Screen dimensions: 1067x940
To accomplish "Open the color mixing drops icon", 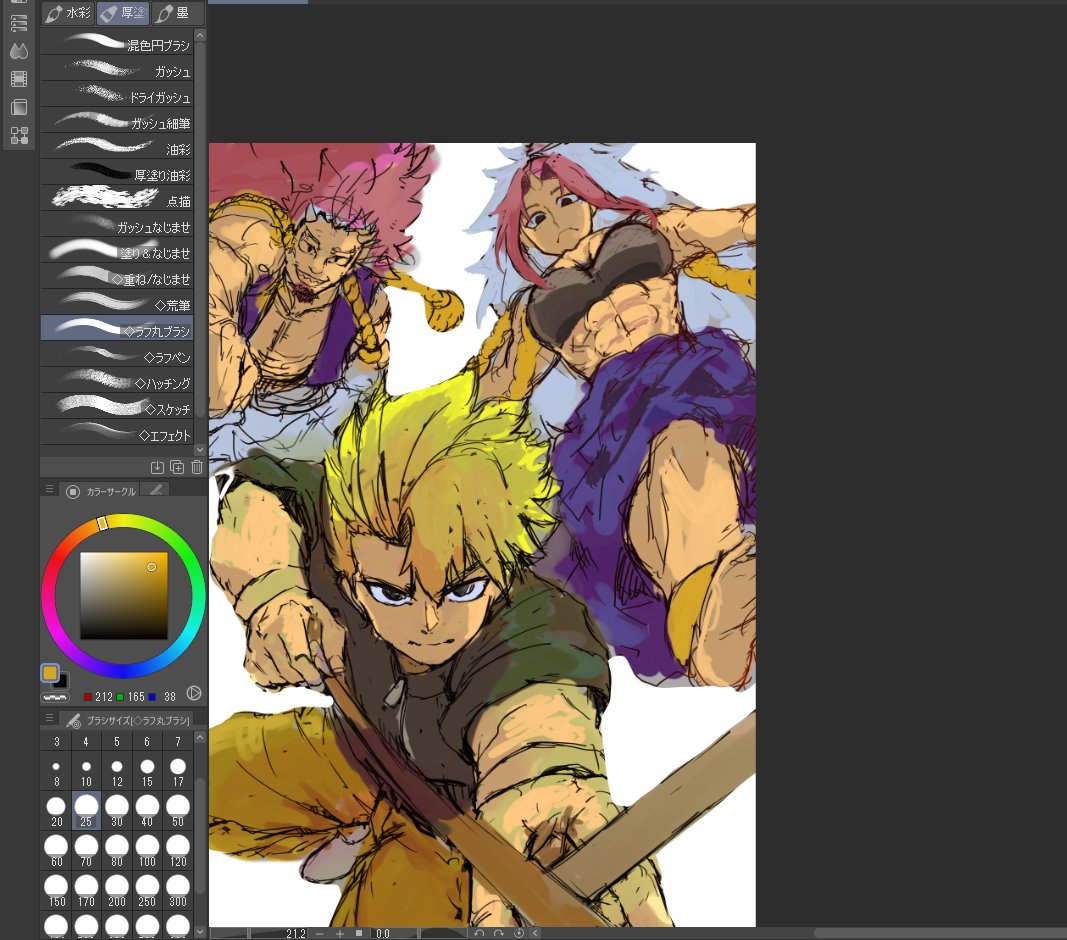I will (19, 50).
